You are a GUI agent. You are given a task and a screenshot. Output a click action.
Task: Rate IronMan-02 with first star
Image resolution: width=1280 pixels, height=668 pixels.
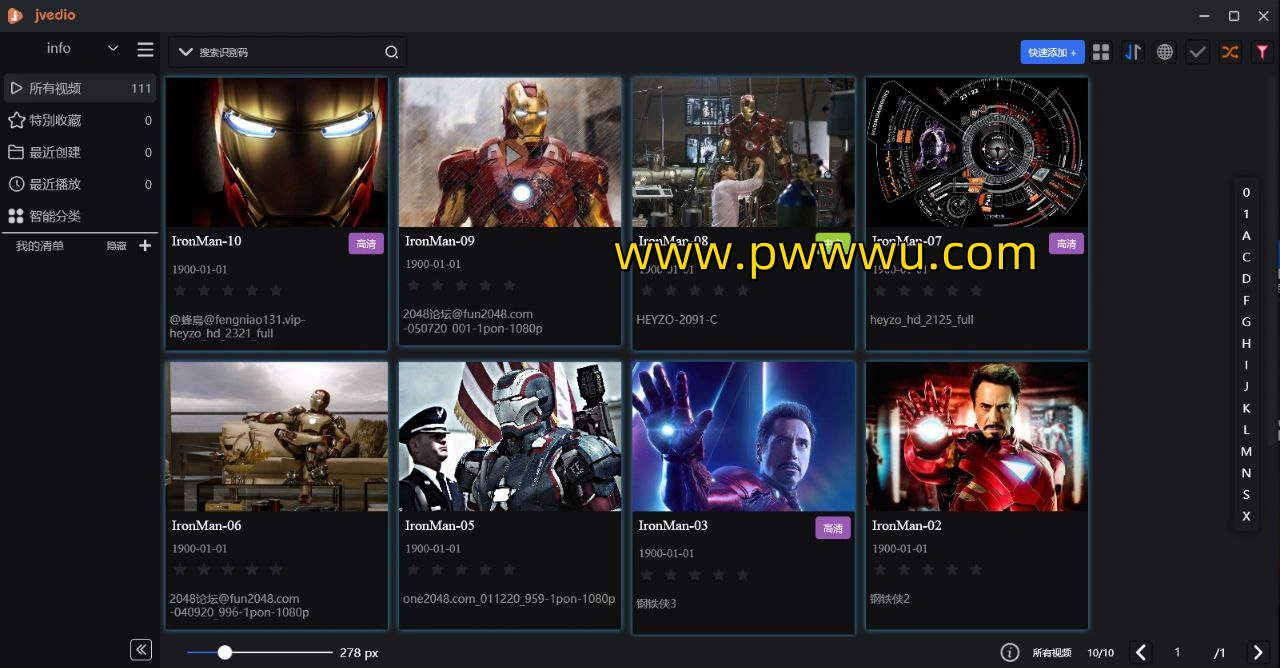pyautogui.click(x=880, y=569)
